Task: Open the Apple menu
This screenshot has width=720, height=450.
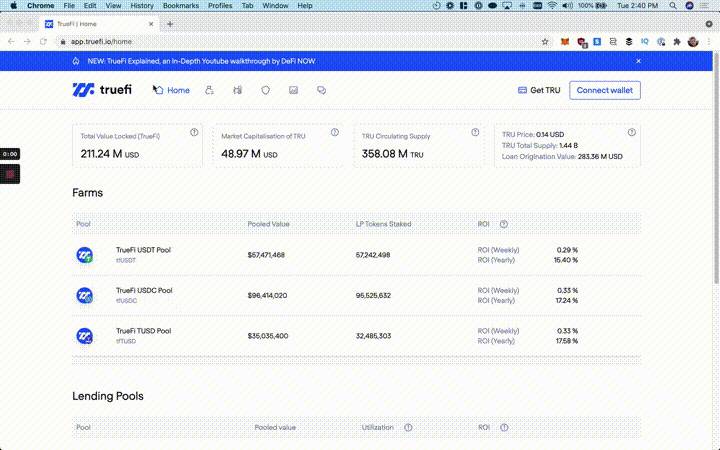Action: [x=14, y=6]
